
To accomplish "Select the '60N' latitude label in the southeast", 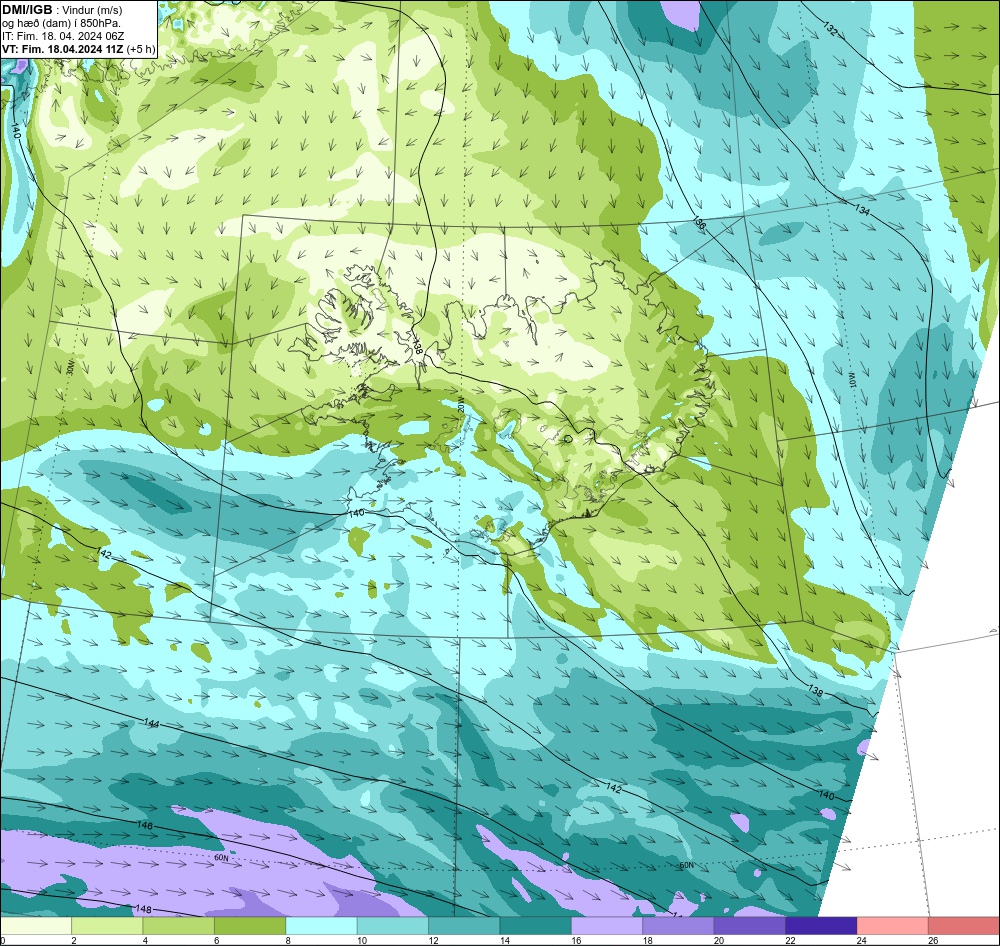I will tap(686, 866).
